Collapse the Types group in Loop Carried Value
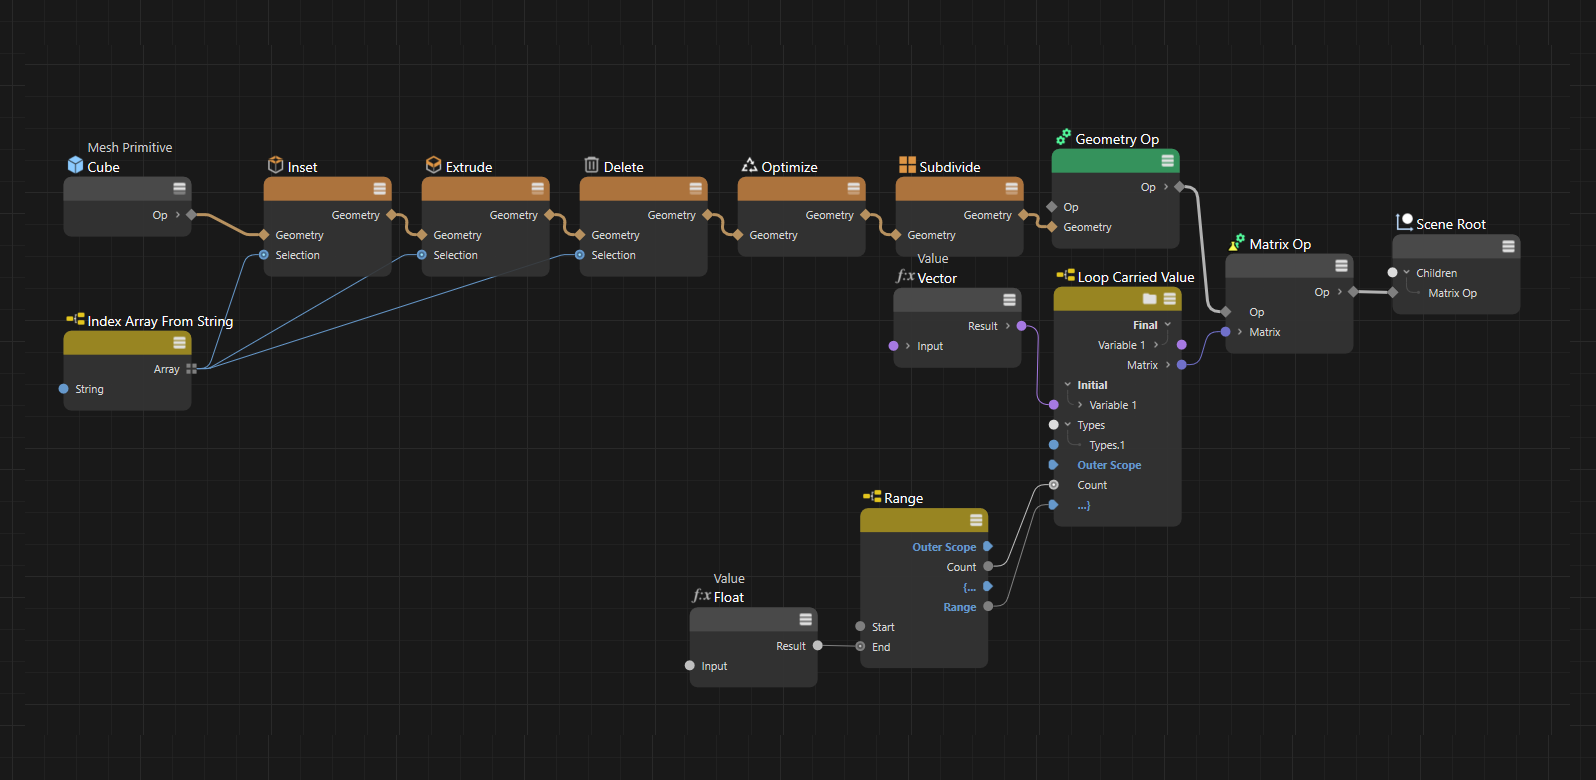This screenshot has width=1596, height=780. tap(1068, 425)
